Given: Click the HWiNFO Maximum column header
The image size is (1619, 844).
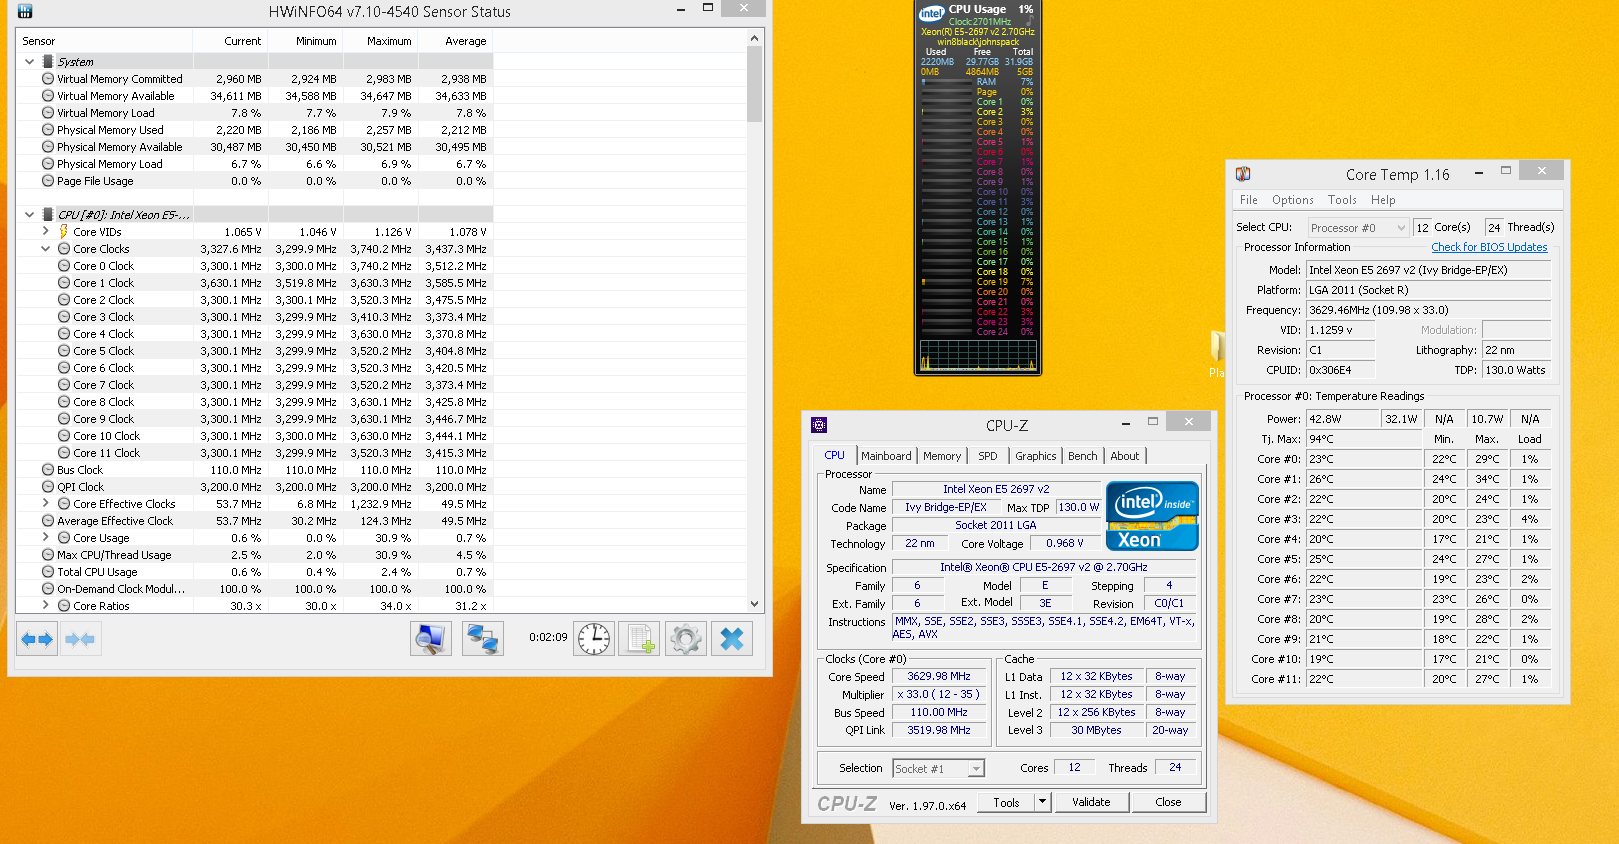Looking at the screenshot, I should (381, 41).
